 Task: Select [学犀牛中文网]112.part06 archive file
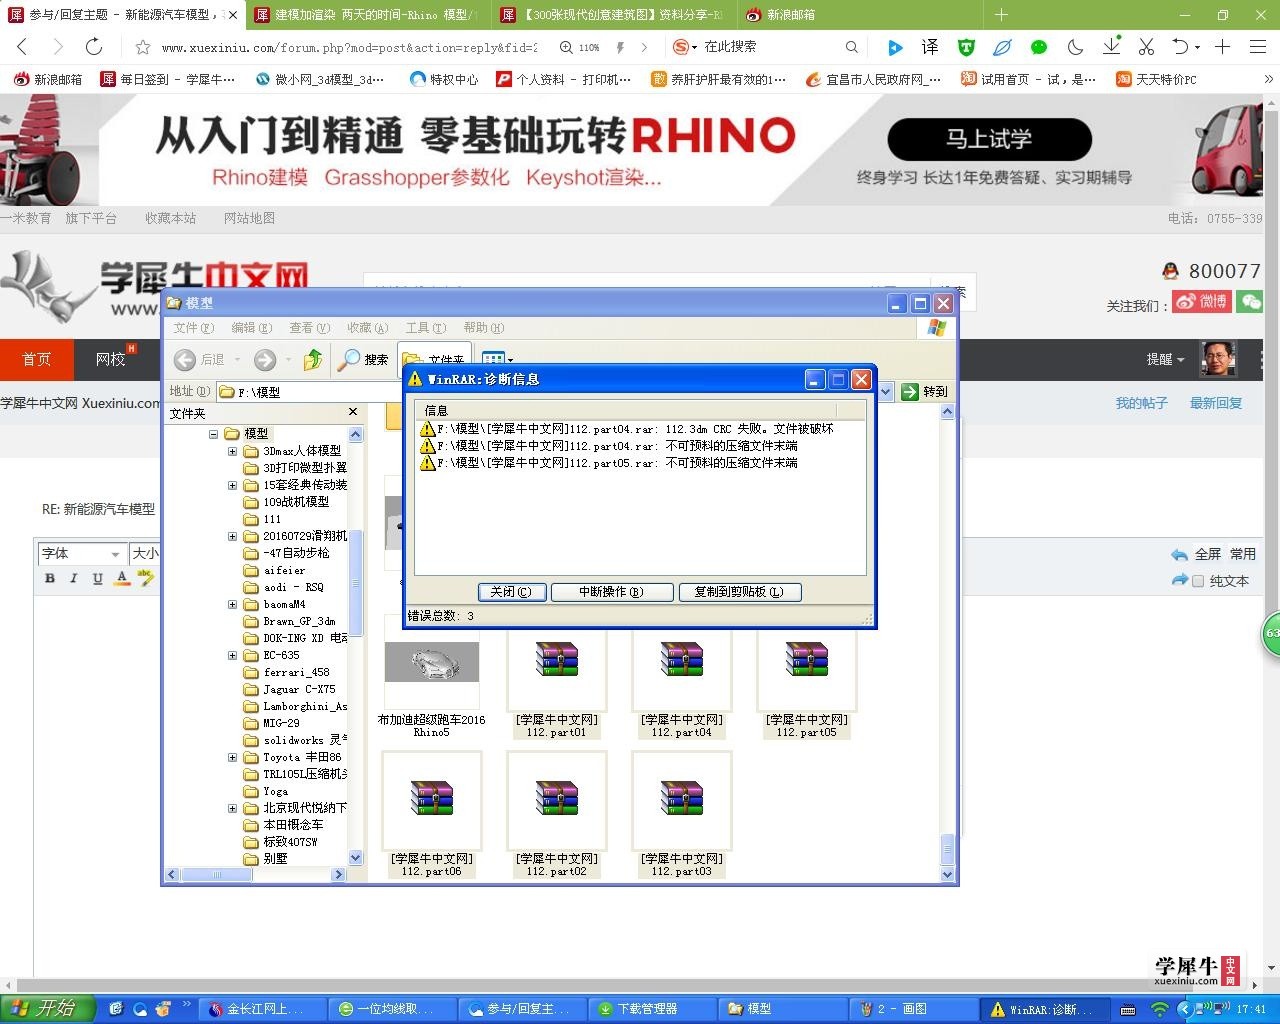coord(432,815)
